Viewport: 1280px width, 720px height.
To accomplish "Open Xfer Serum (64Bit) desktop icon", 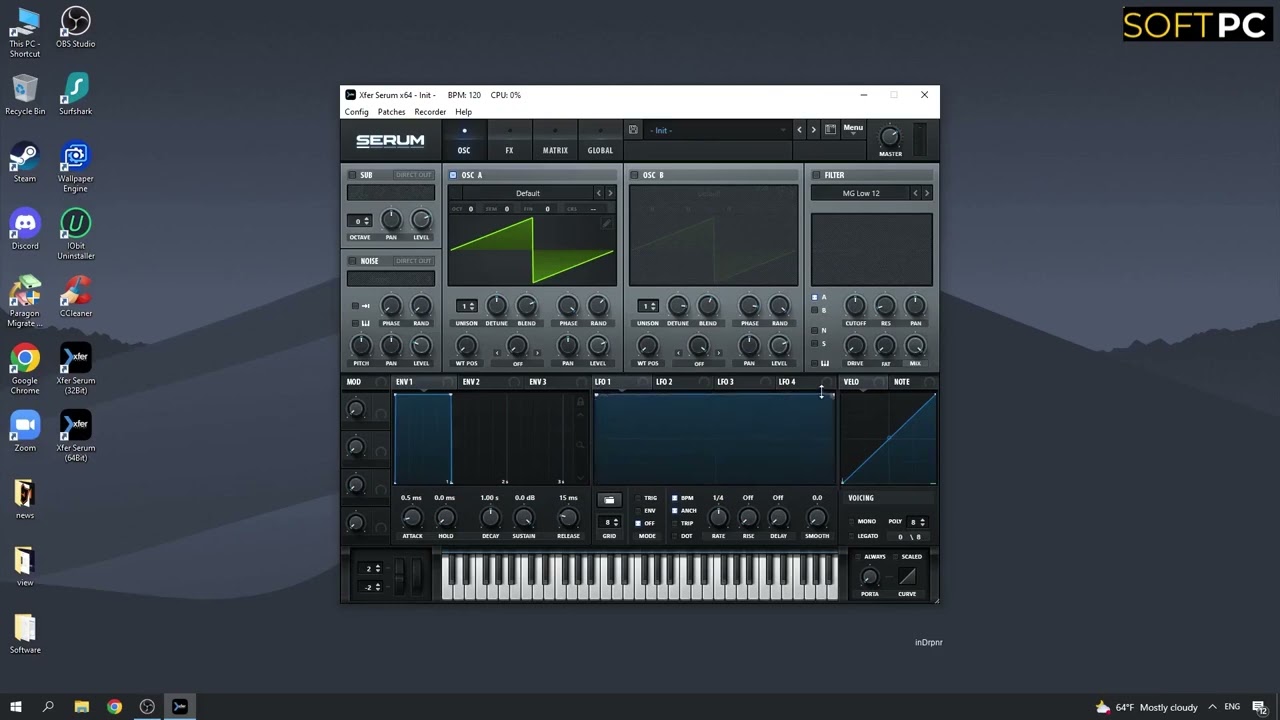I will 75,435.
